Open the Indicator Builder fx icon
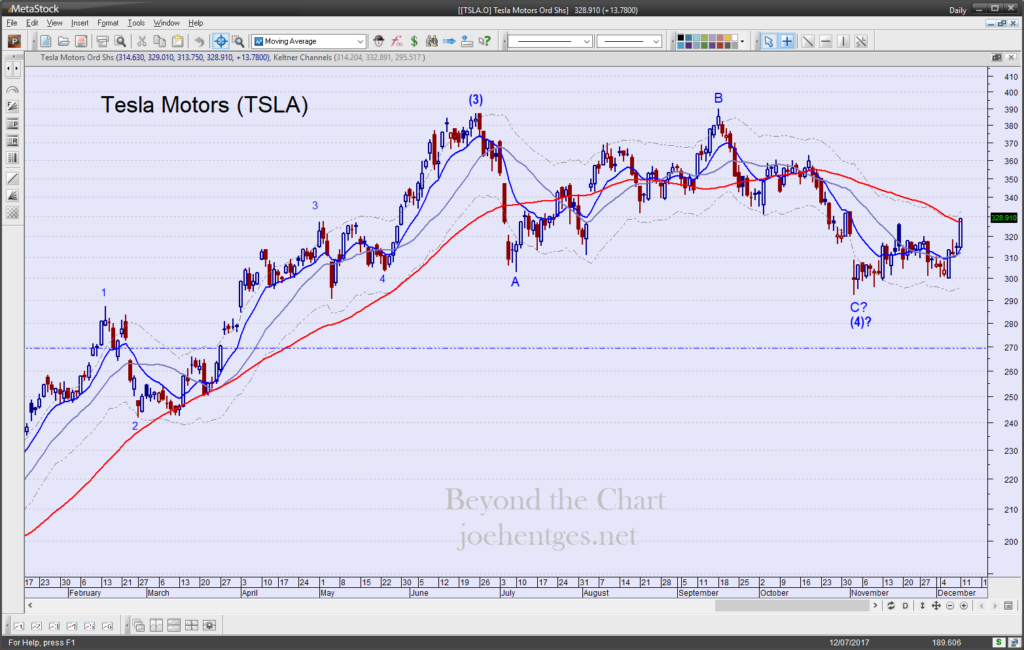This screenshot has height=650, width=1024. click(x=396, y=41)
